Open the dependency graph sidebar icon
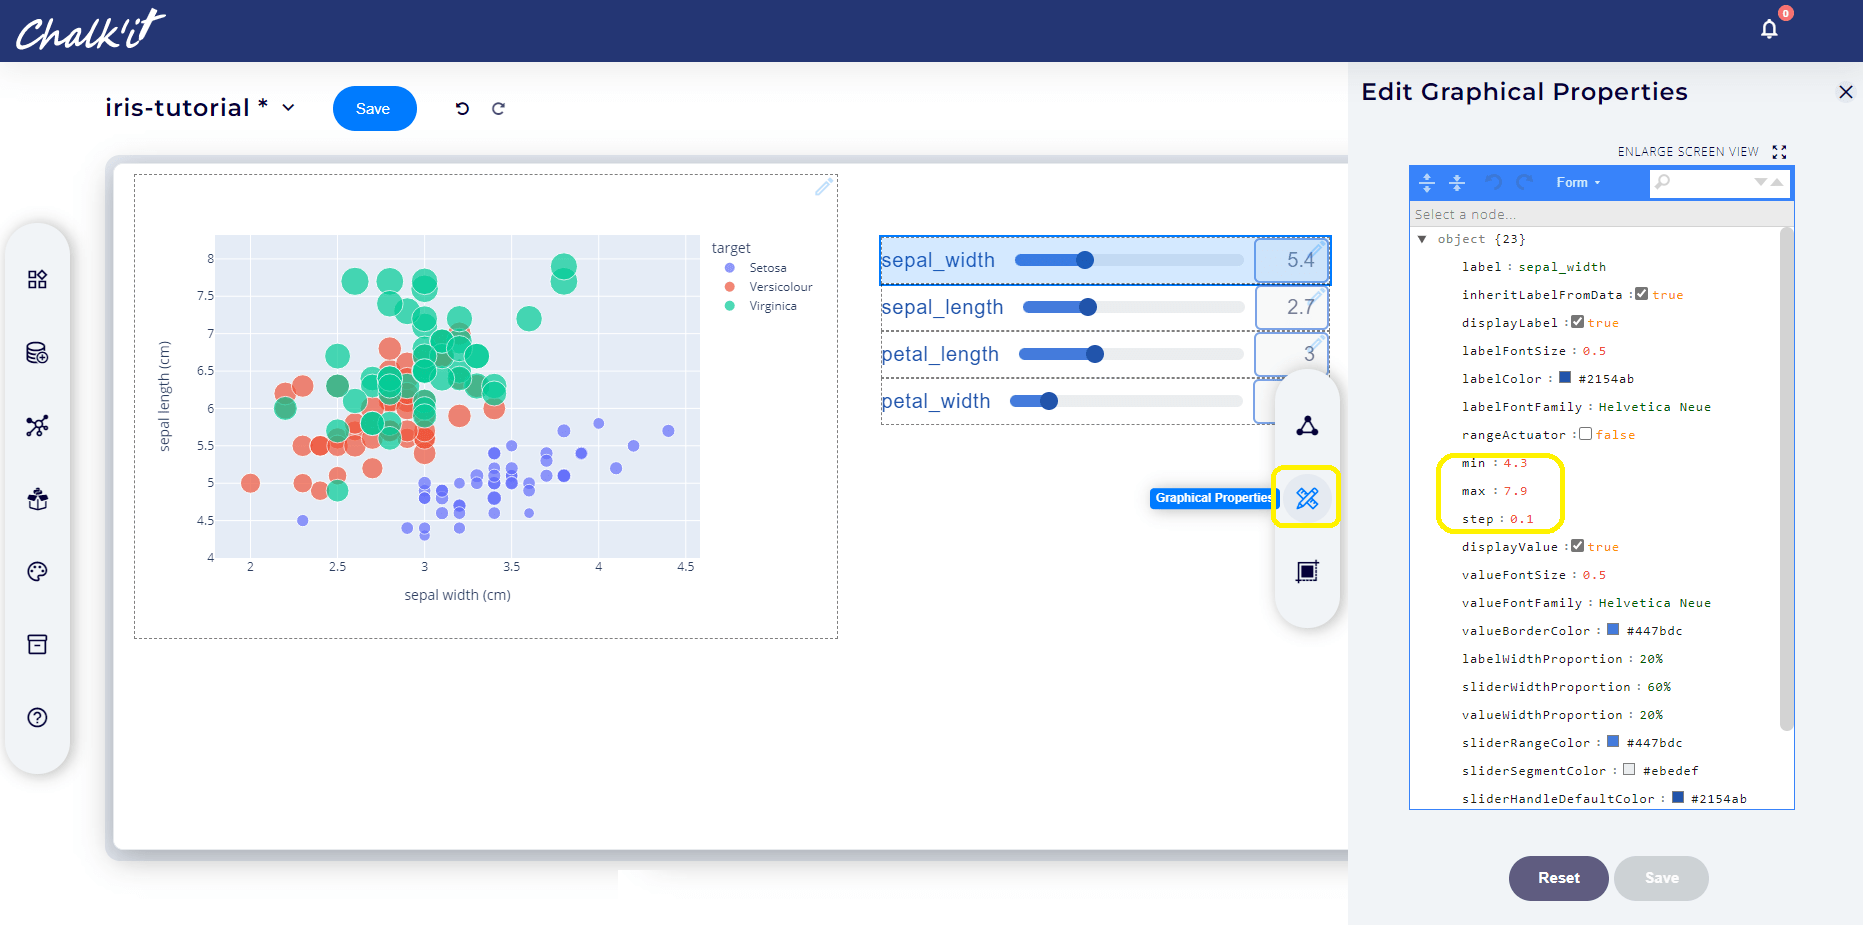 (x=37, y=426)
